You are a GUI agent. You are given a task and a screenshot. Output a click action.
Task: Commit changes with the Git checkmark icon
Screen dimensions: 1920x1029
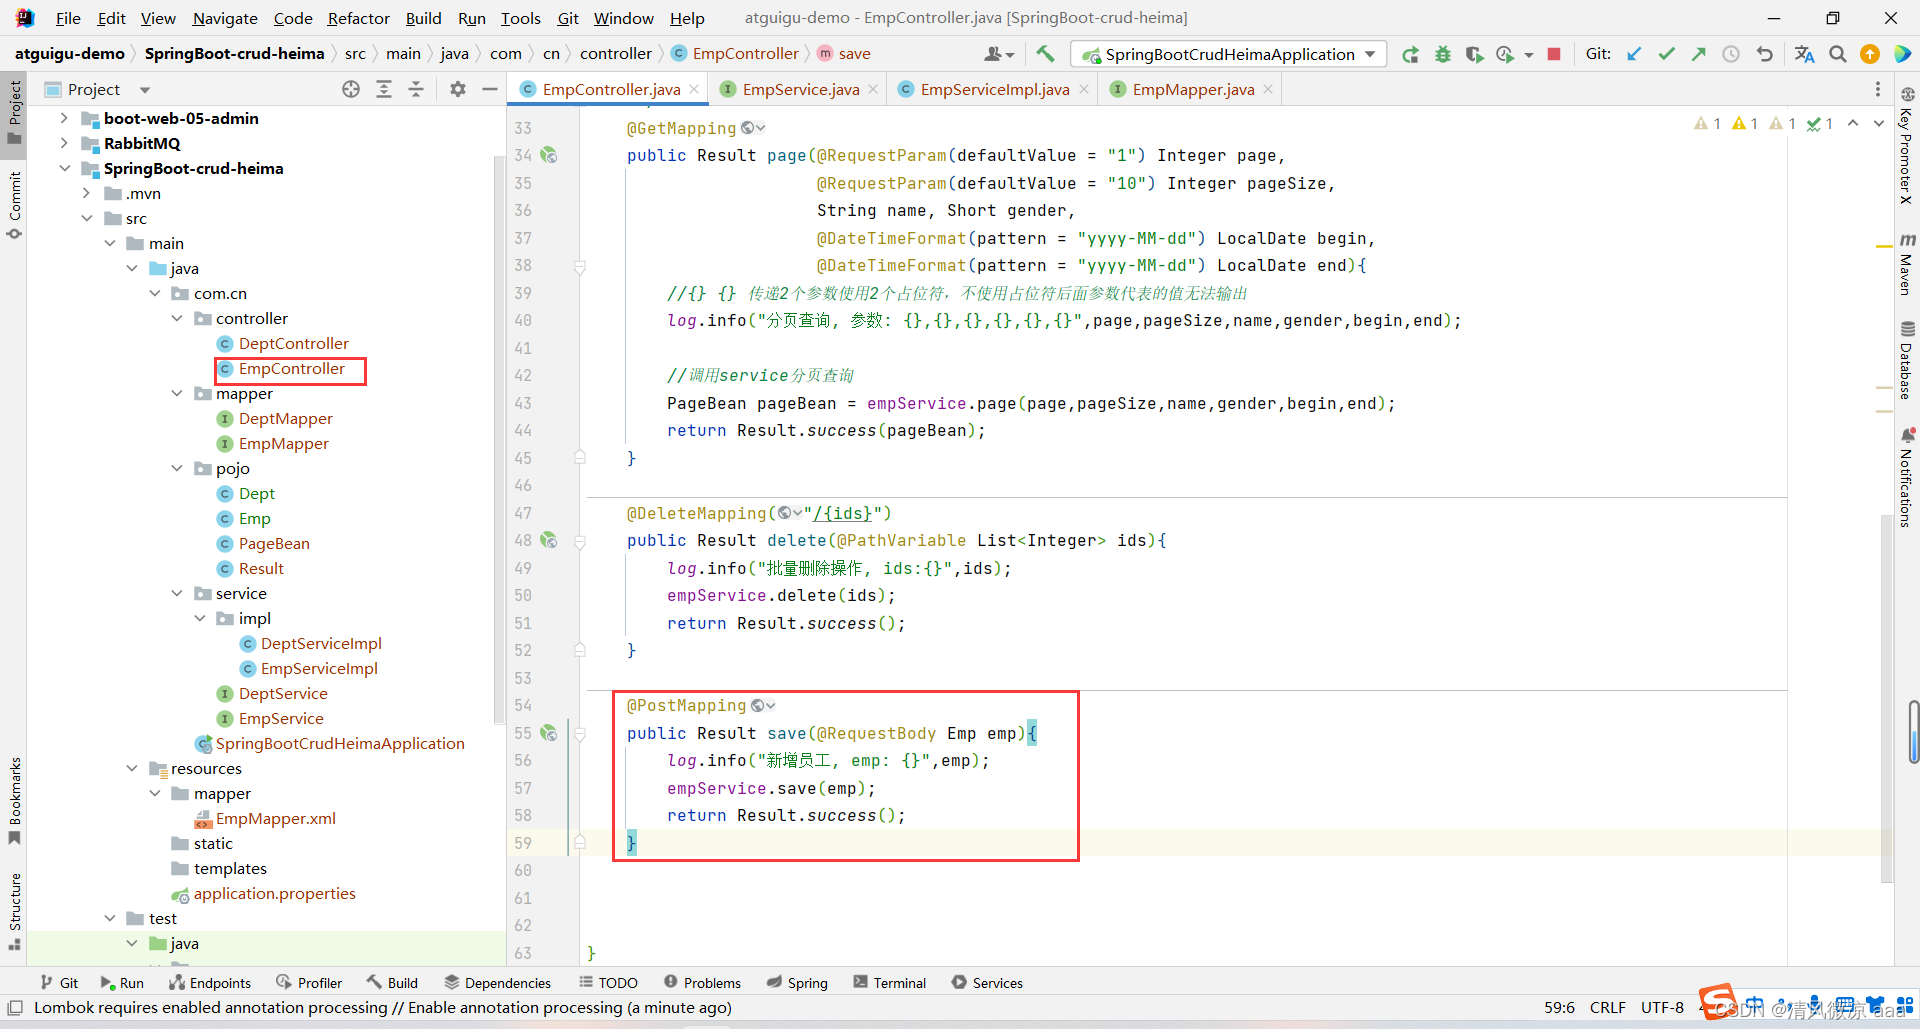pyautogui.click(x=1666, y=54)
